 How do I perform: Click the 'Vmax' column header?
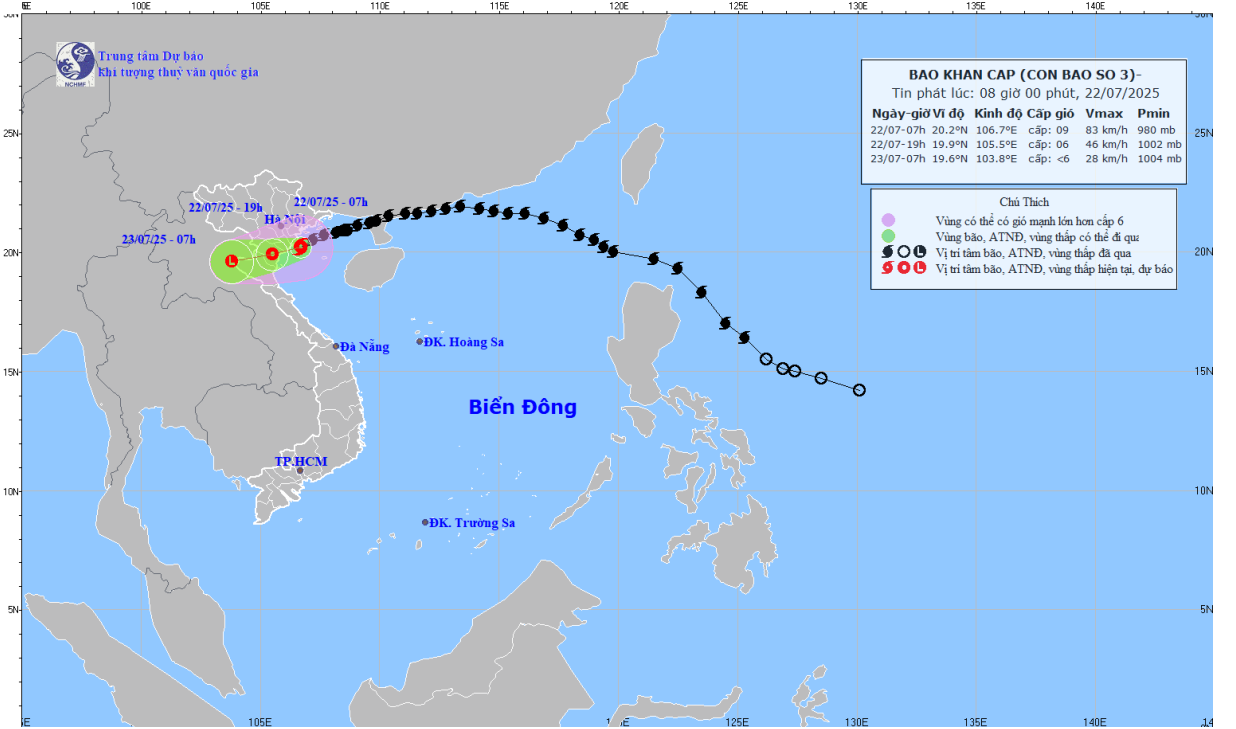pos(1104,113)
